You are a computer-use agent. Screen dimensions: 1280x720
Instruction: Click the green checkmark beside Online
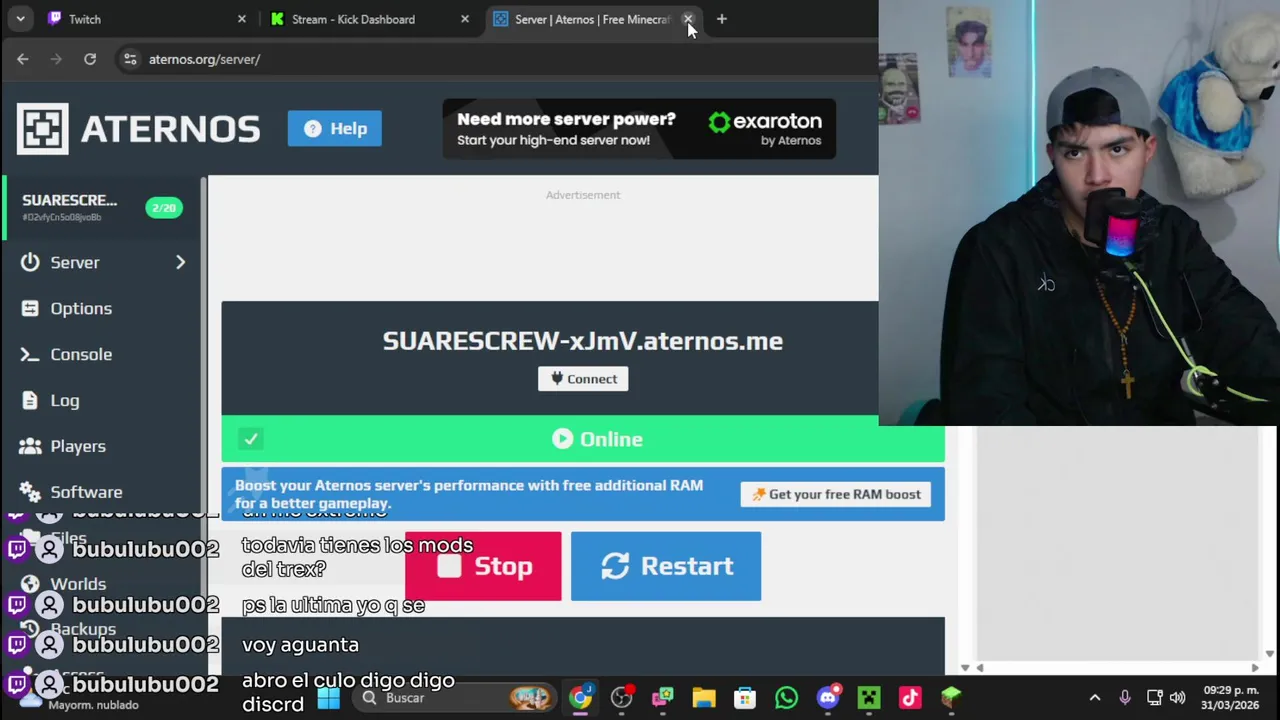coord(251,439)
